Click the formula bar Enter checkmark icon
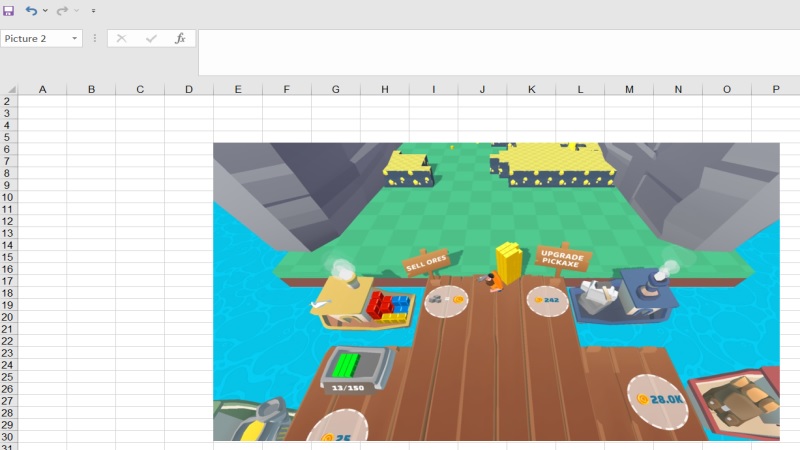Viewport: 800px width, 450px height. click(151, 38)
